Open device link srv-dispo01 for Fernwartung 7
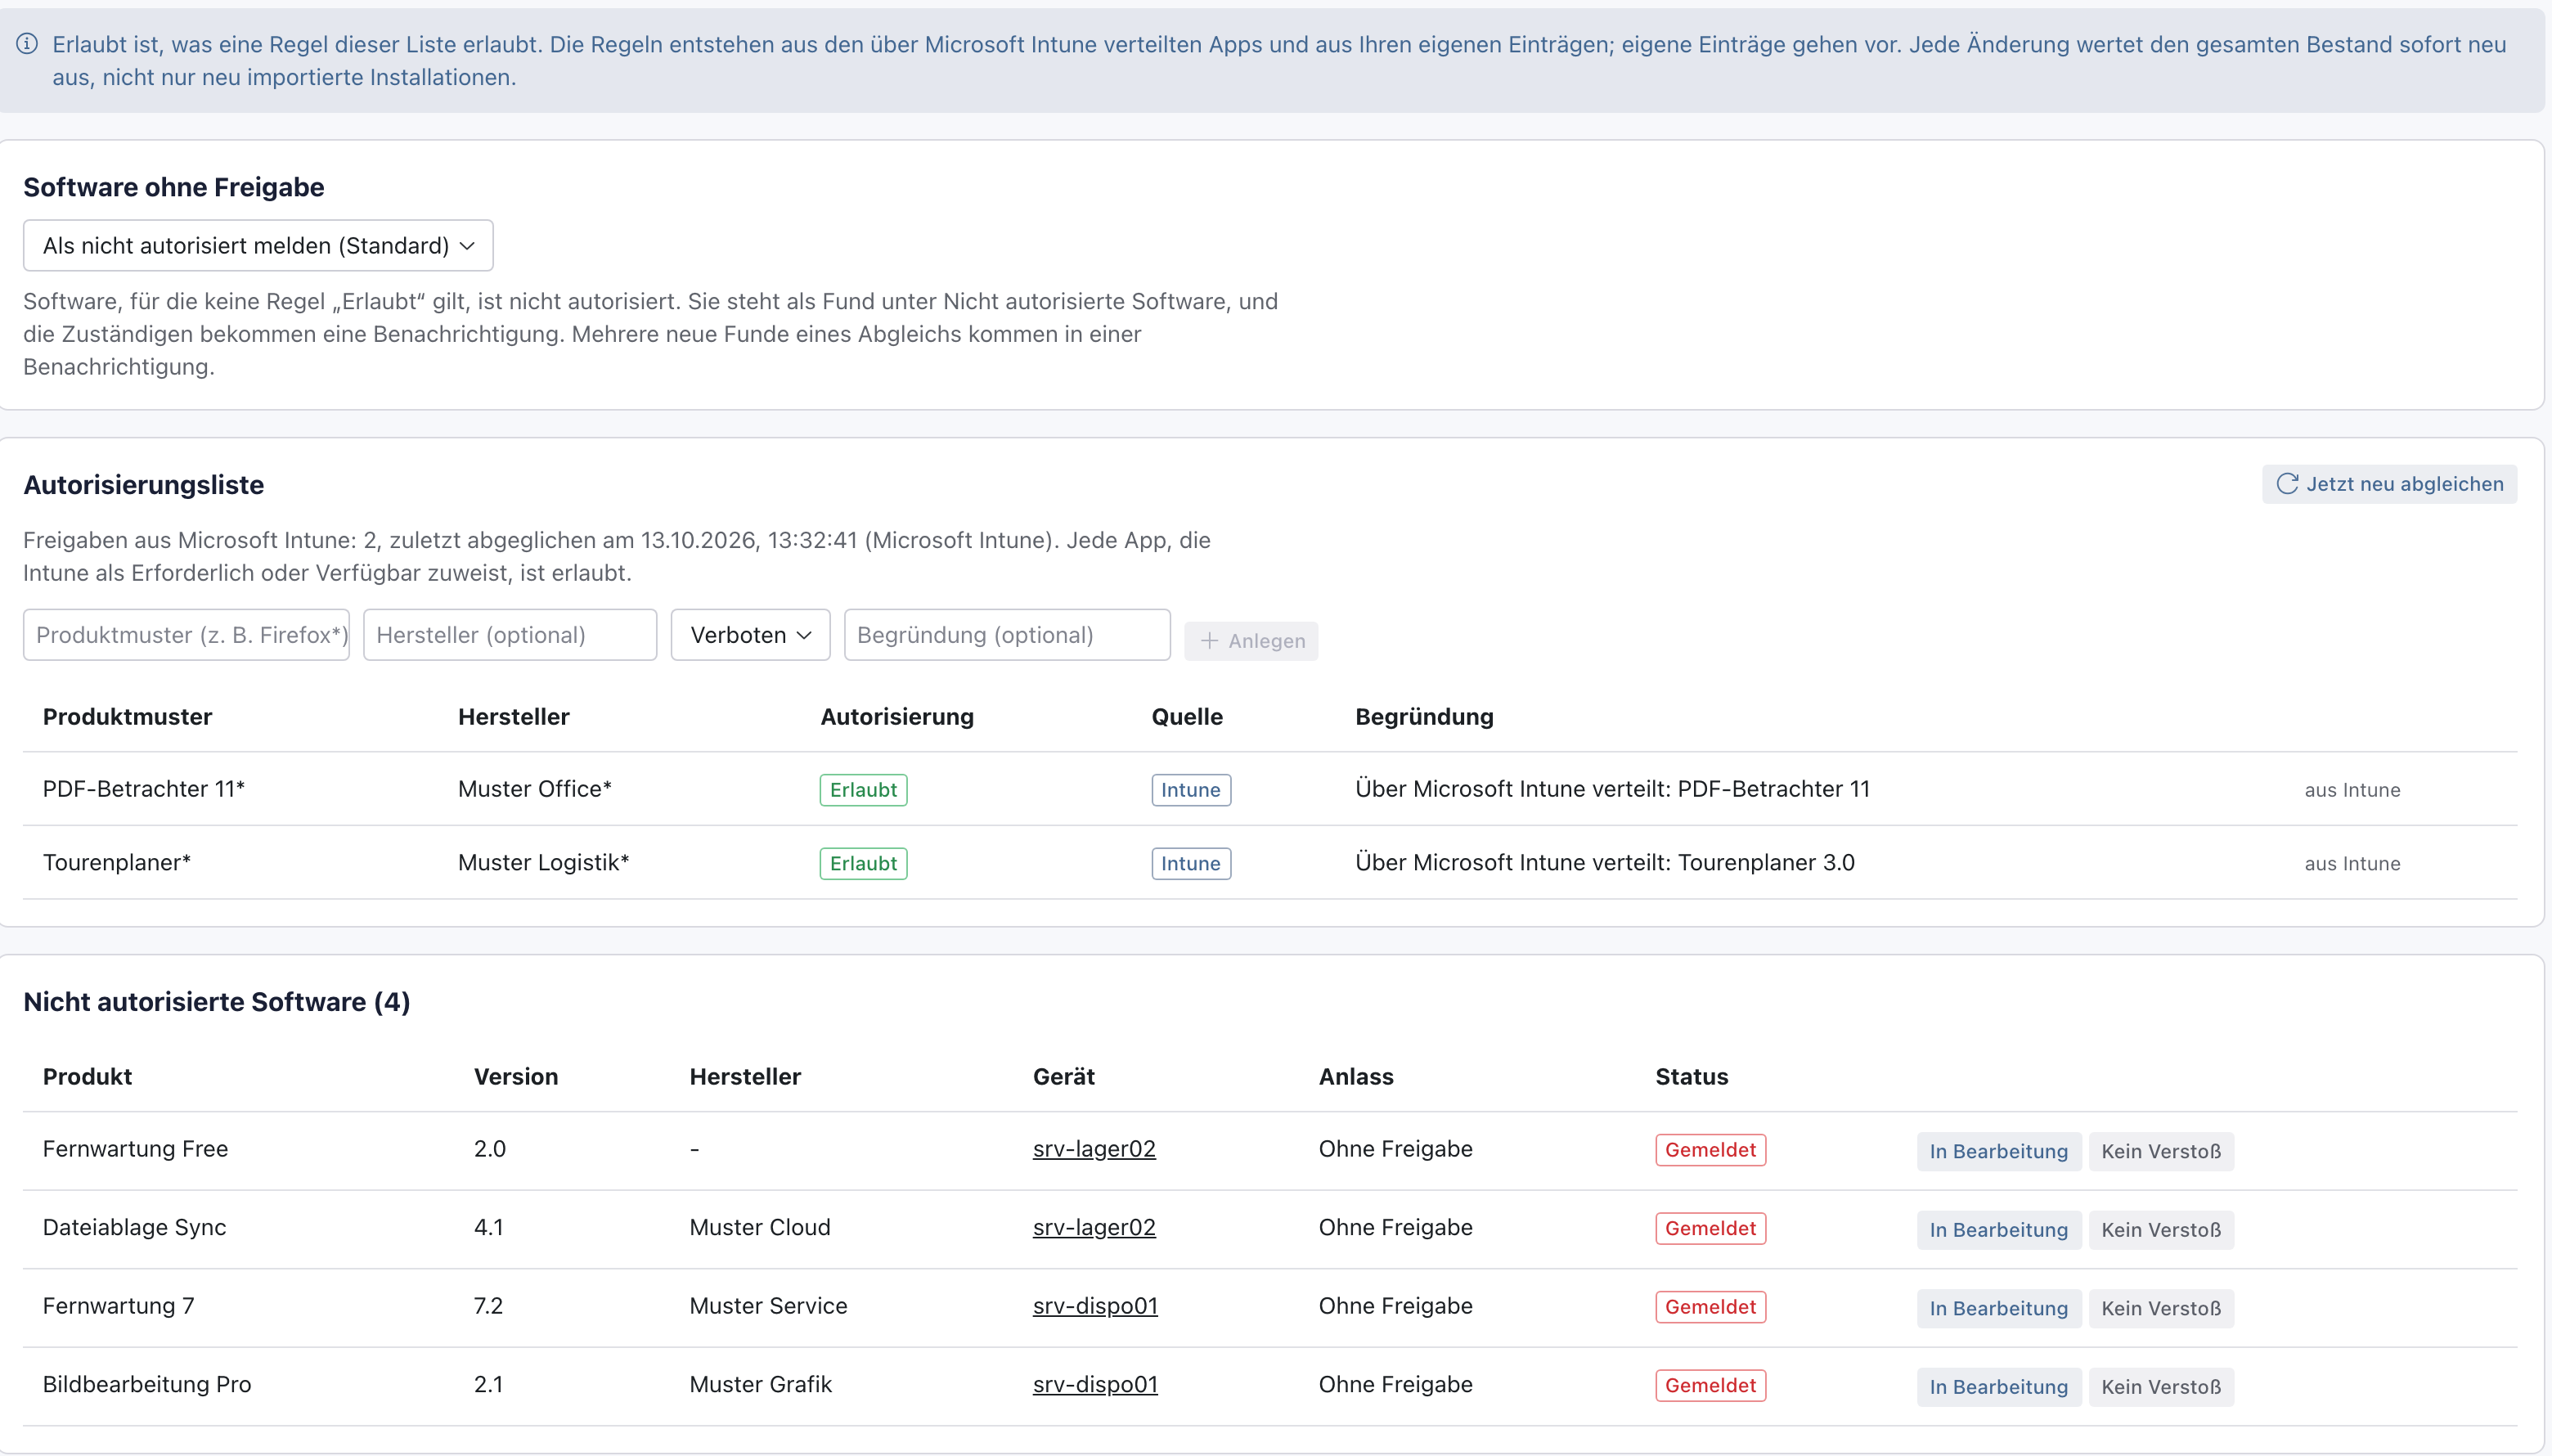This screenshot has height=1456, width=2552. point(1095,1306)
